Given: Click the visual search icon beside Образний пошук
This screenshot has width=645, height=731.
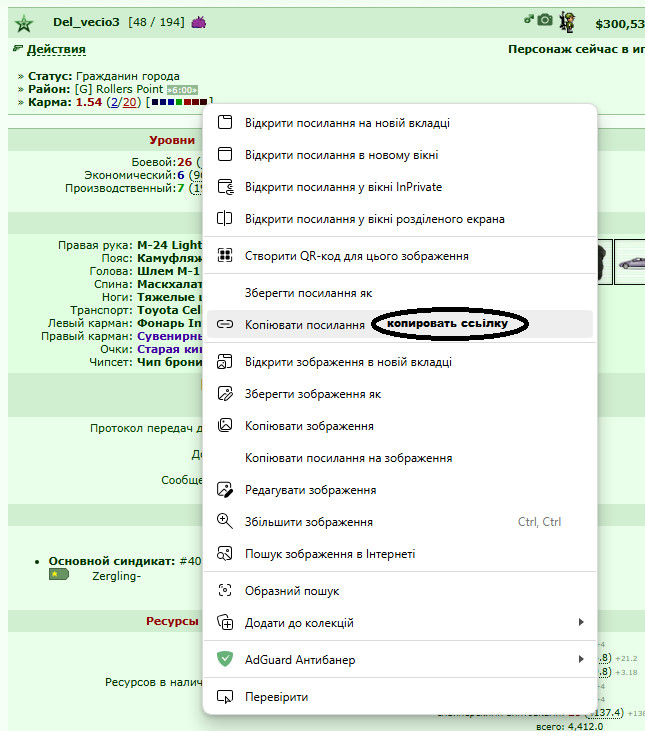Looking at the screenshot, I should click(225, 590).
